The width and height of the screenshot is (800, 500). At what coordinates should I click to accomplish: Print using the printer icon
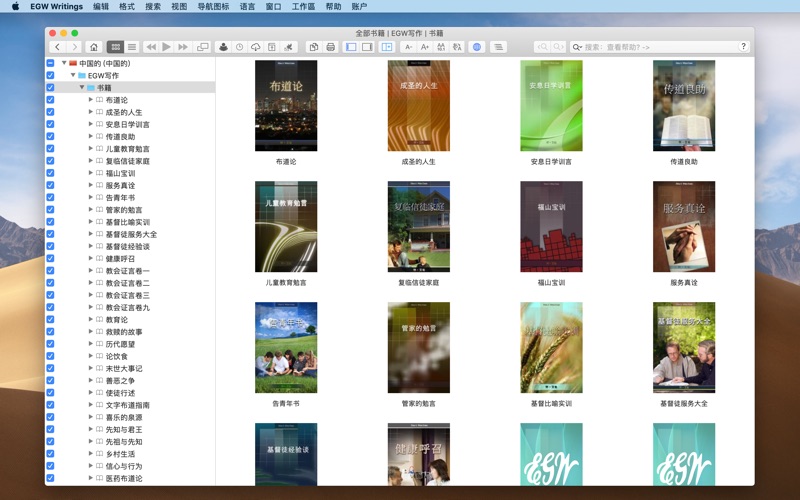(x=331, y=47)
